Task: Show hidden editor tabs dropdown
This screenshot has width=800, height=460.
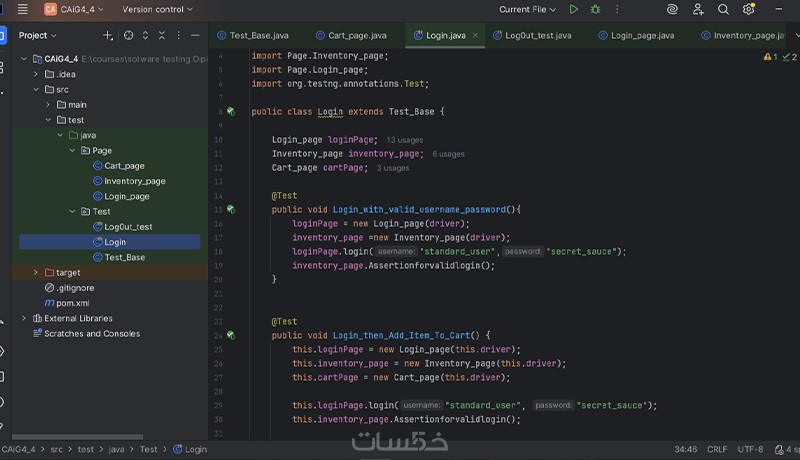Action: coord(797,35)
